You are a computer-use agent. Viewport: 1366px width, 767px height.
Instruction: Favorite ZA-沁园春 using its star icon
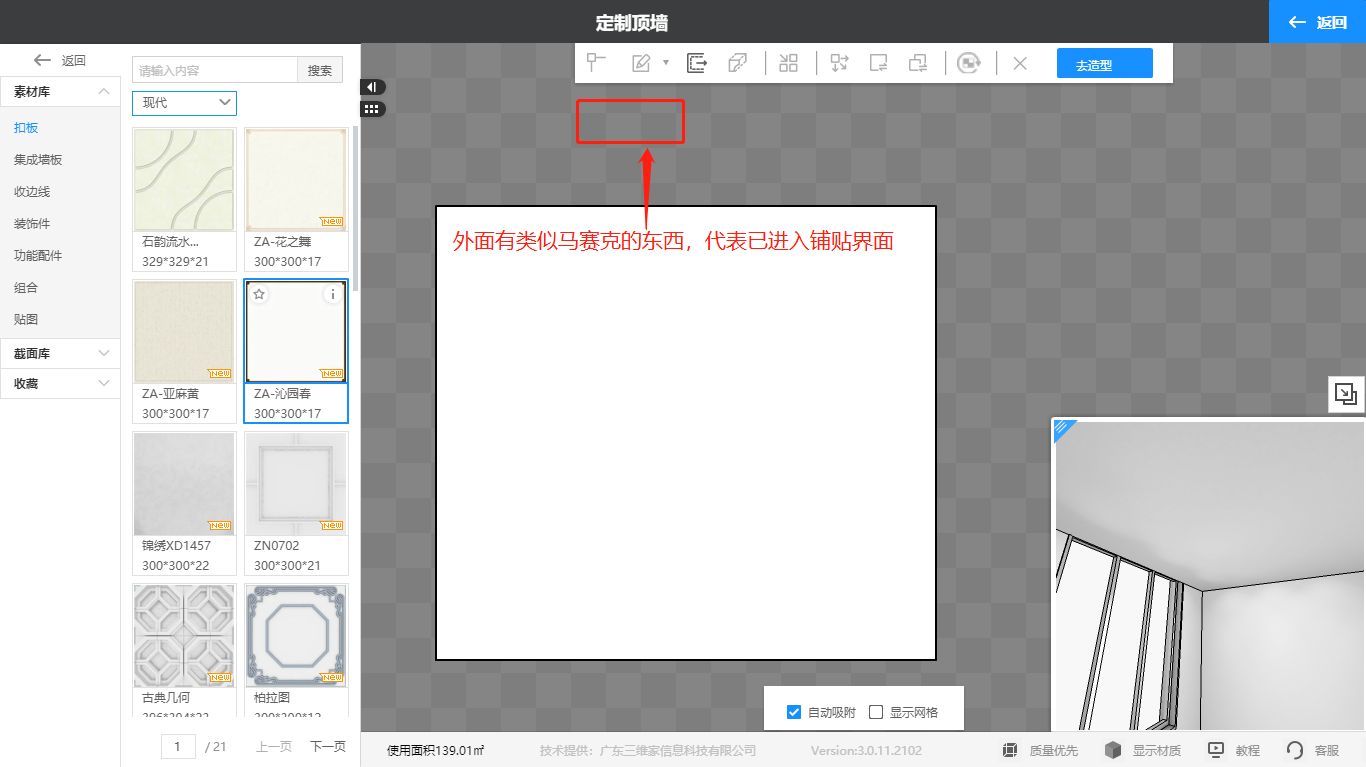(259, 294)
